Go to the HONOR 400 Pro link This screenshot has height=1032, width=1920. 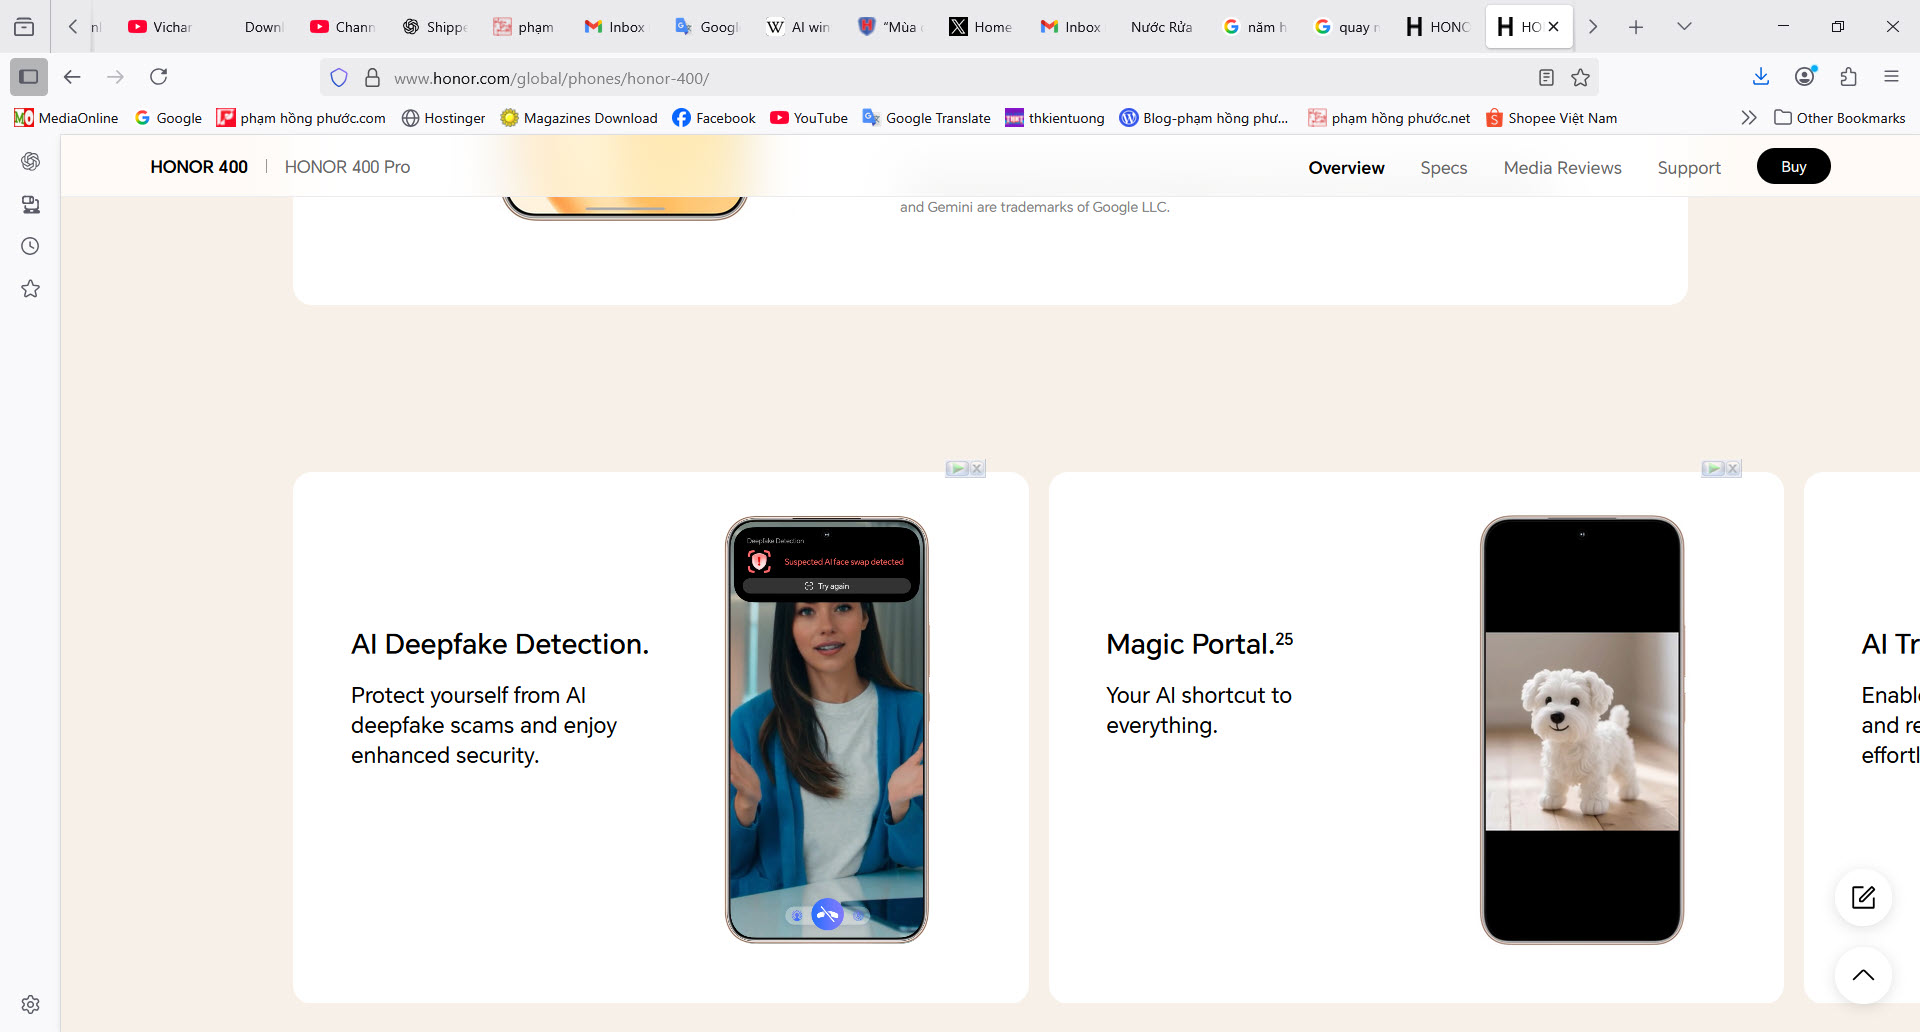pyautogui.click(x=347, y=167)
